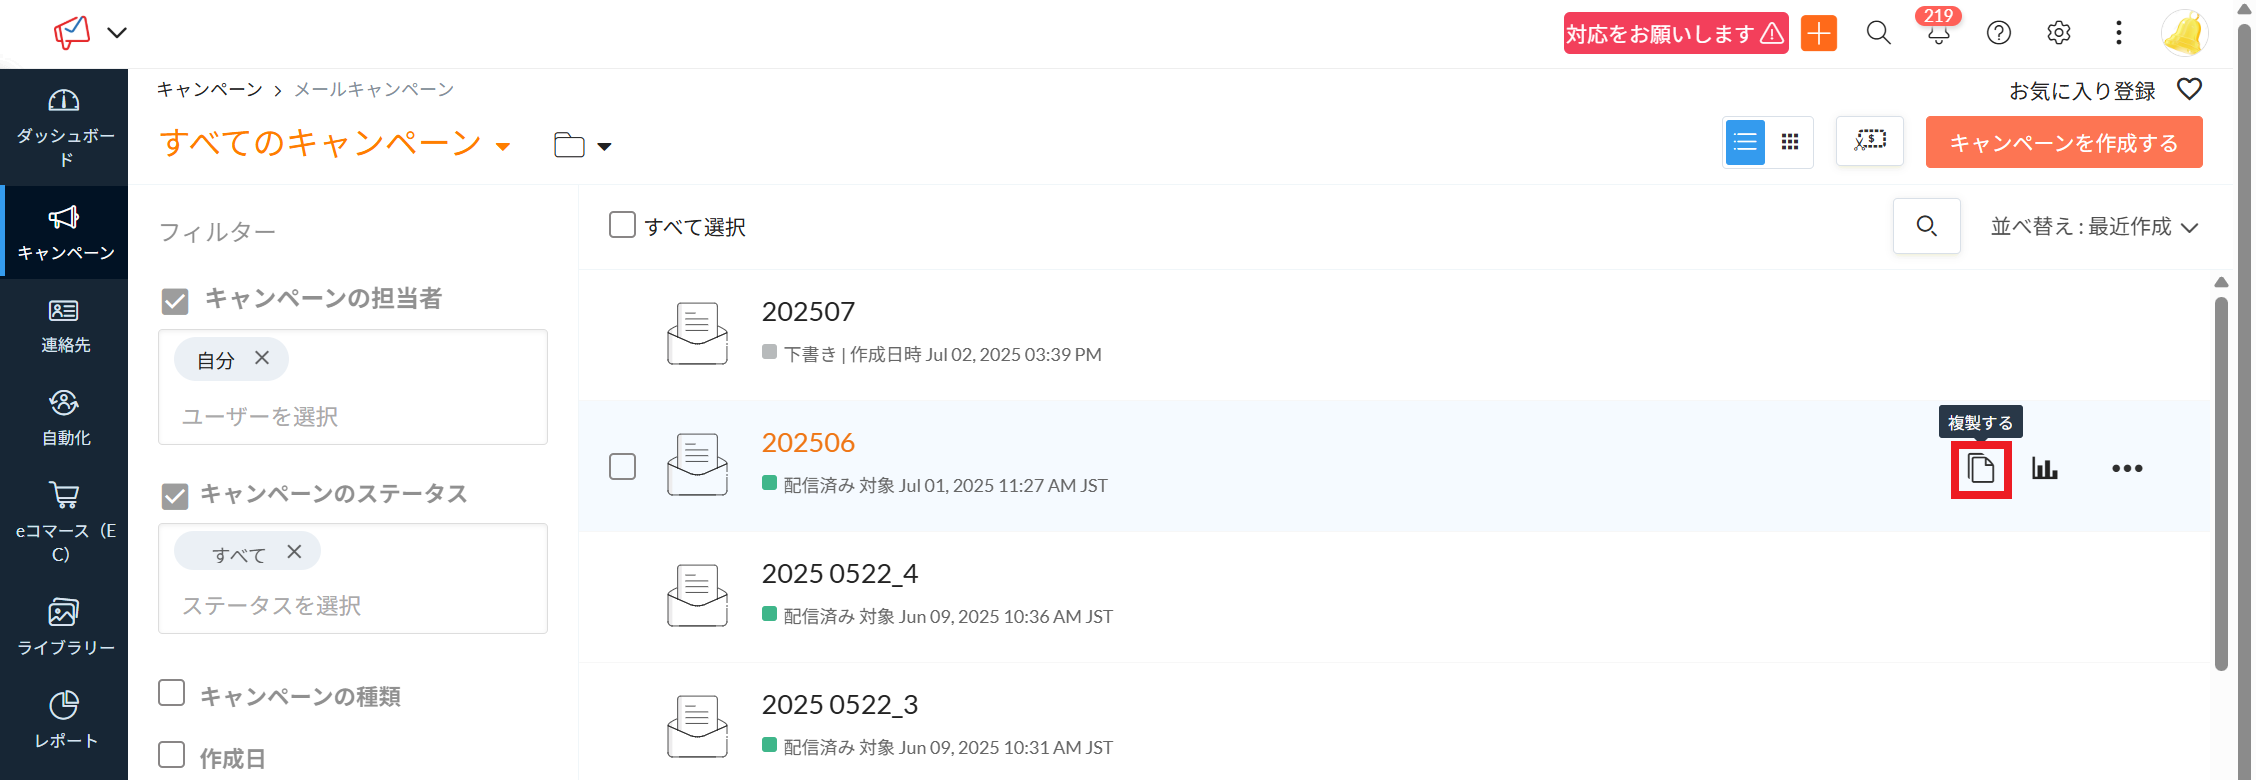
Task: Check the すべて選択 checkbox
Action: pyautogui.click(x=622, y=225)
